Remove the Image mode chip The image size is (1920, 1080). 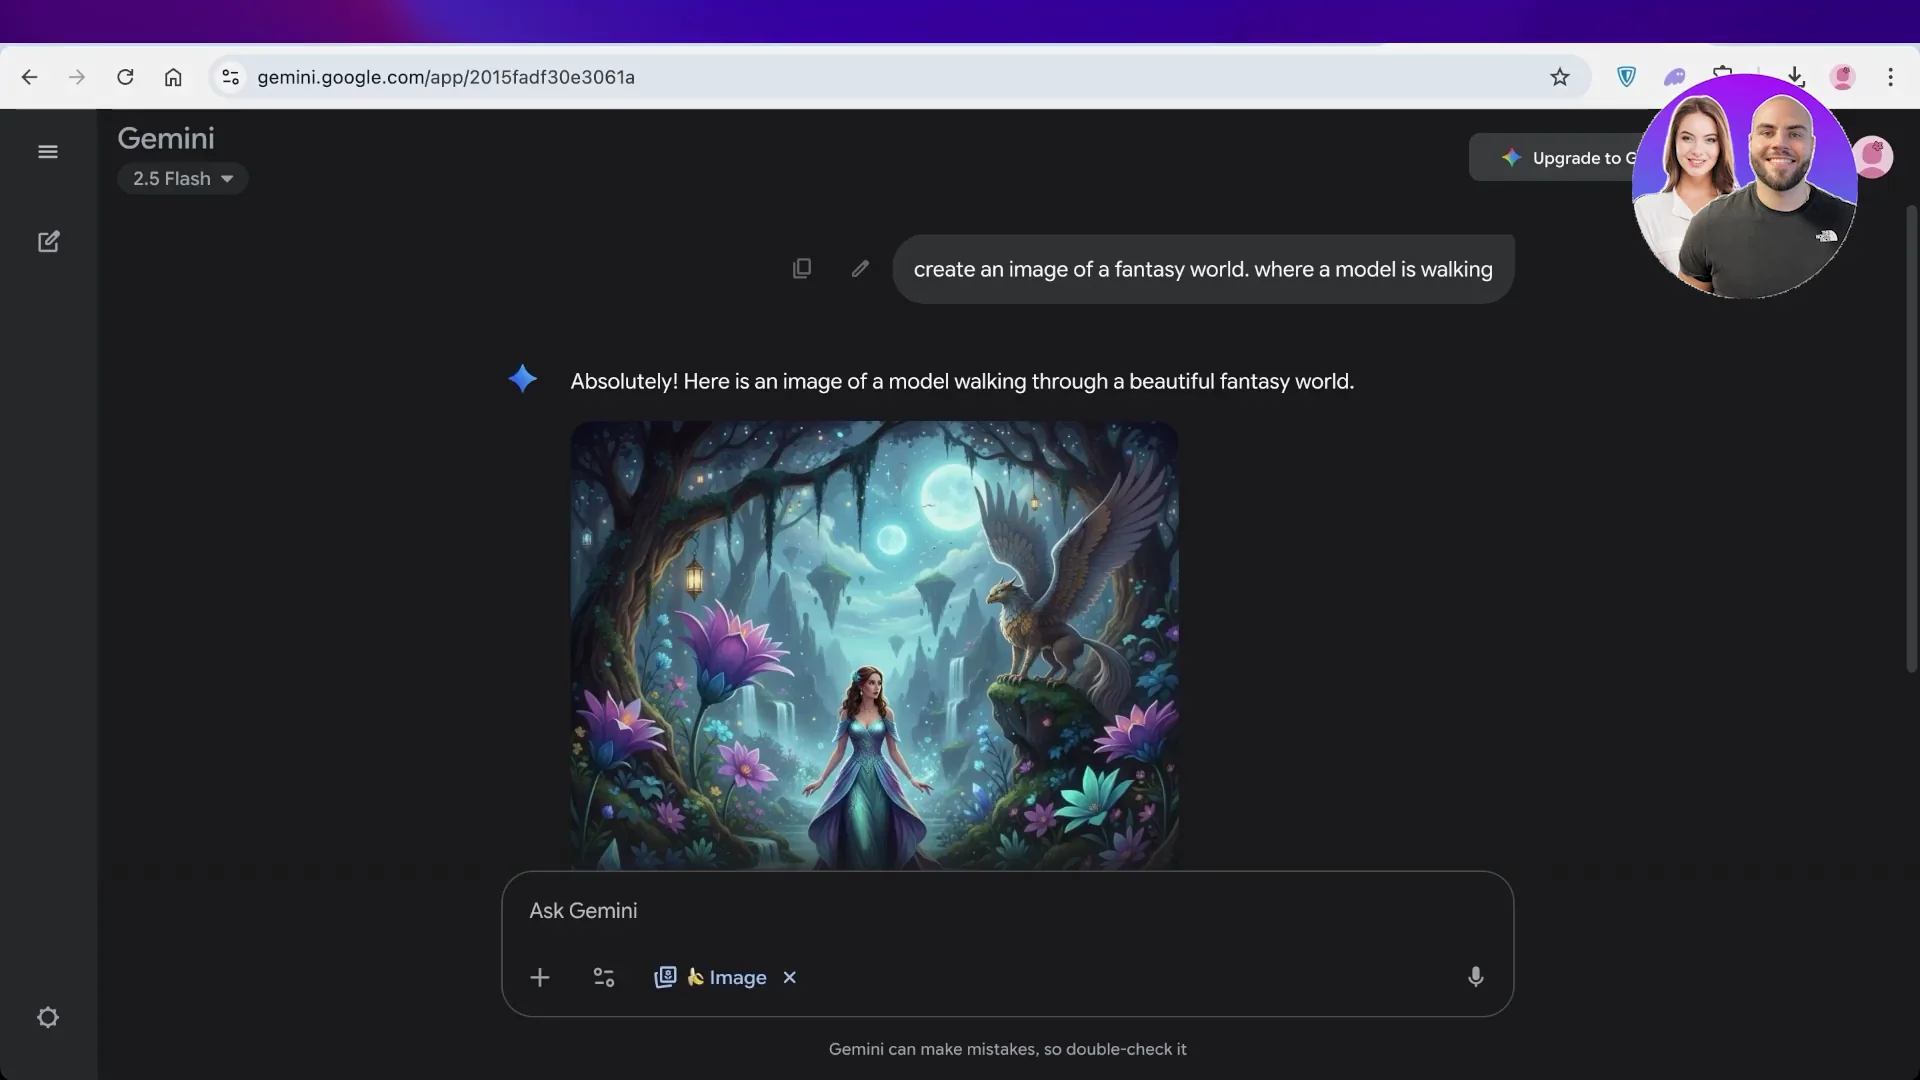(789, 978)
